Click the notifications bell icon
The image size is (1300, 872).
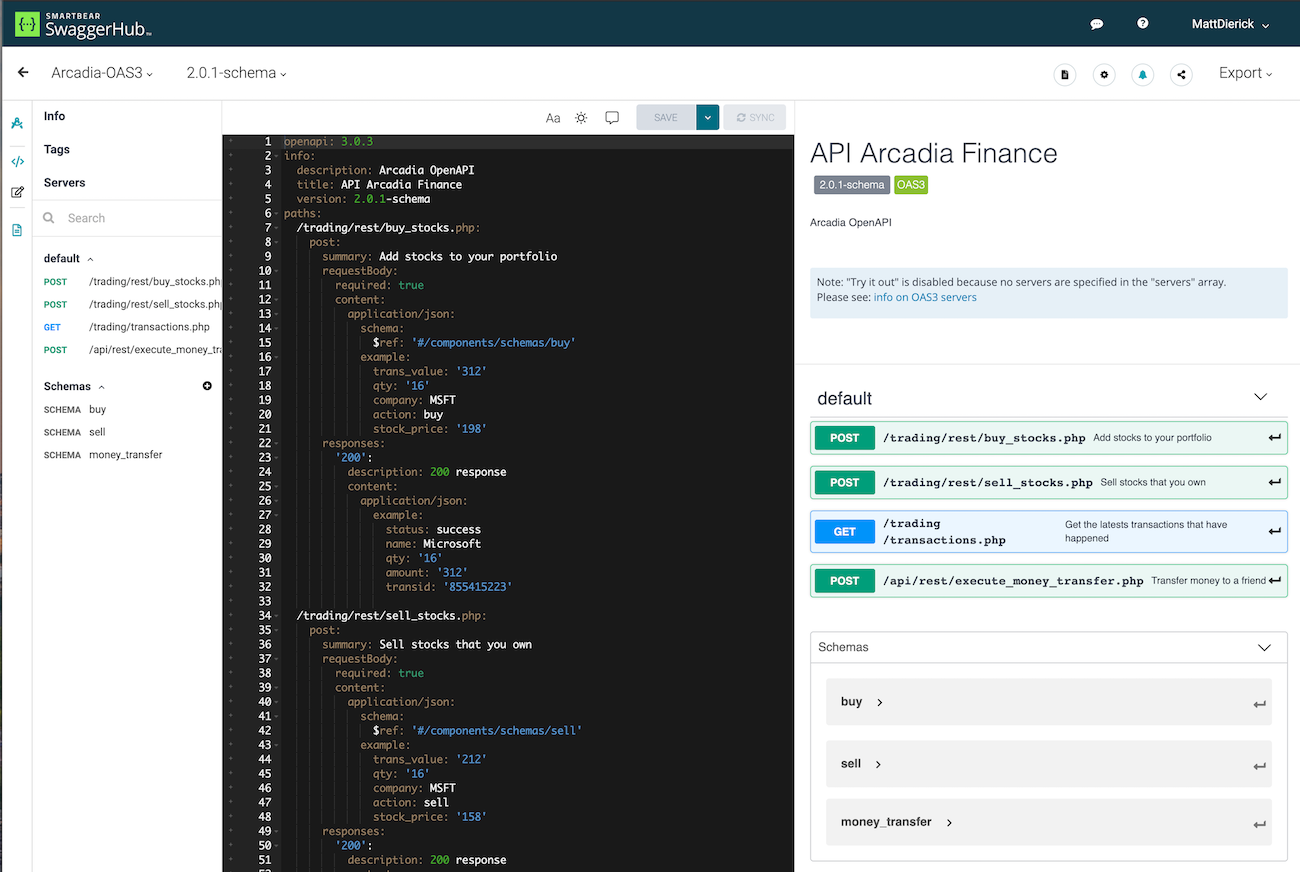pos(1142,74)
